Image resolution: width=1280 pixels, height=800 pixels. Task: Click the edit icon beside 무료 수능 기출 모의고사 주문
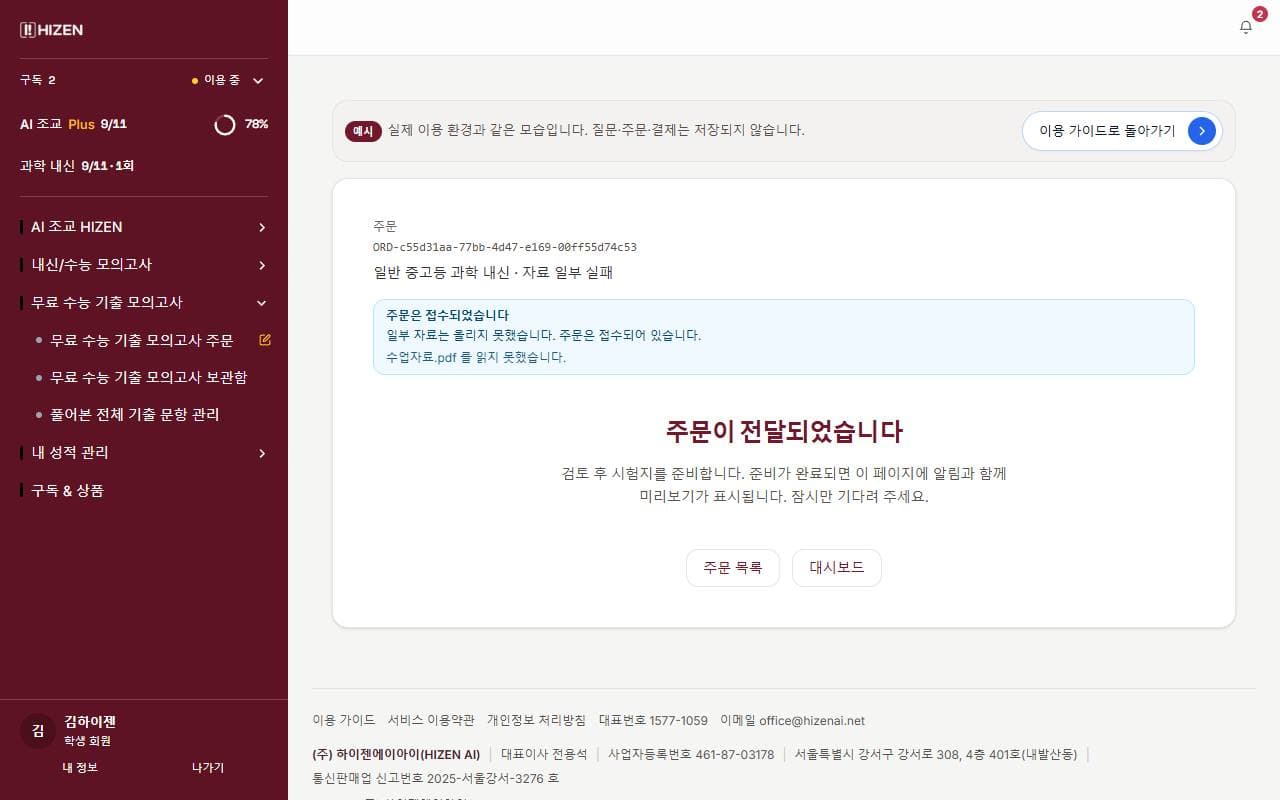[265, 340]
